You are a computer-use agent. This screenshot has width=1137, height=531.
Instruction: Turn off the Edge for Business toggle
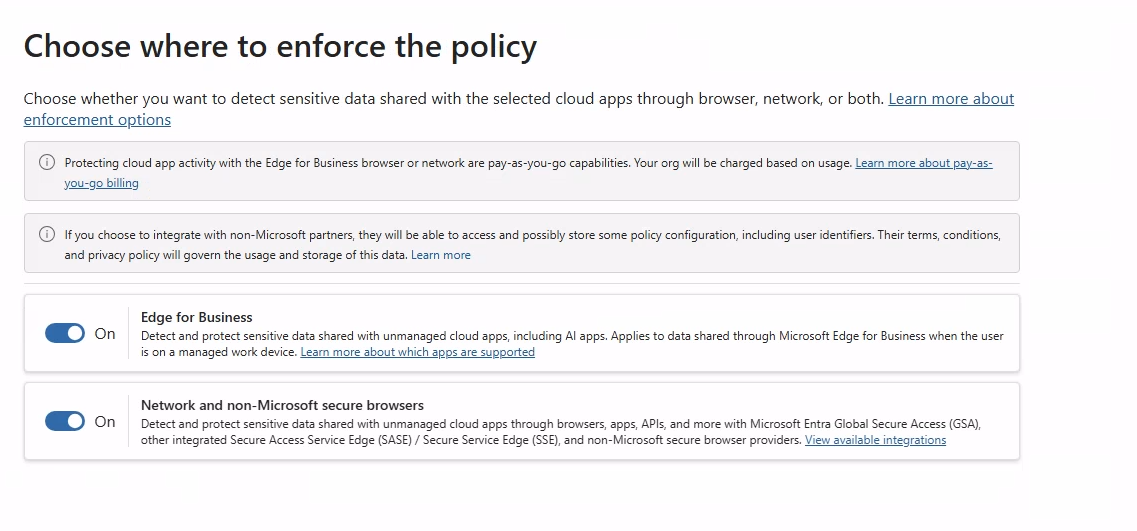pyautogui.click(x=65, y=334)
